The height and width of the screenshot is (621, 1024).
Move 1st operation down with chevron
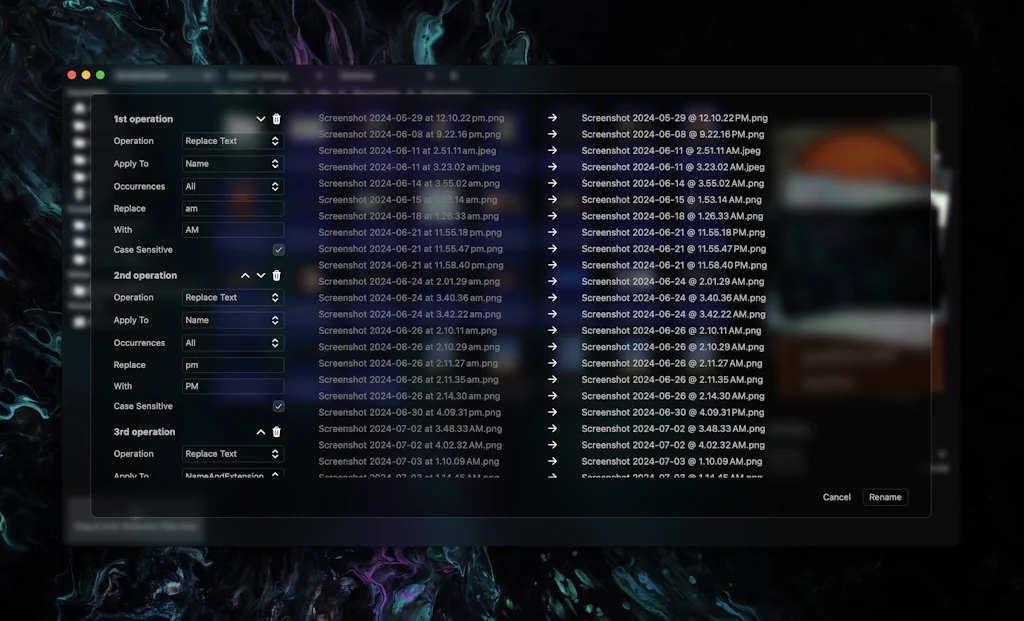click(x=261, y=119)
